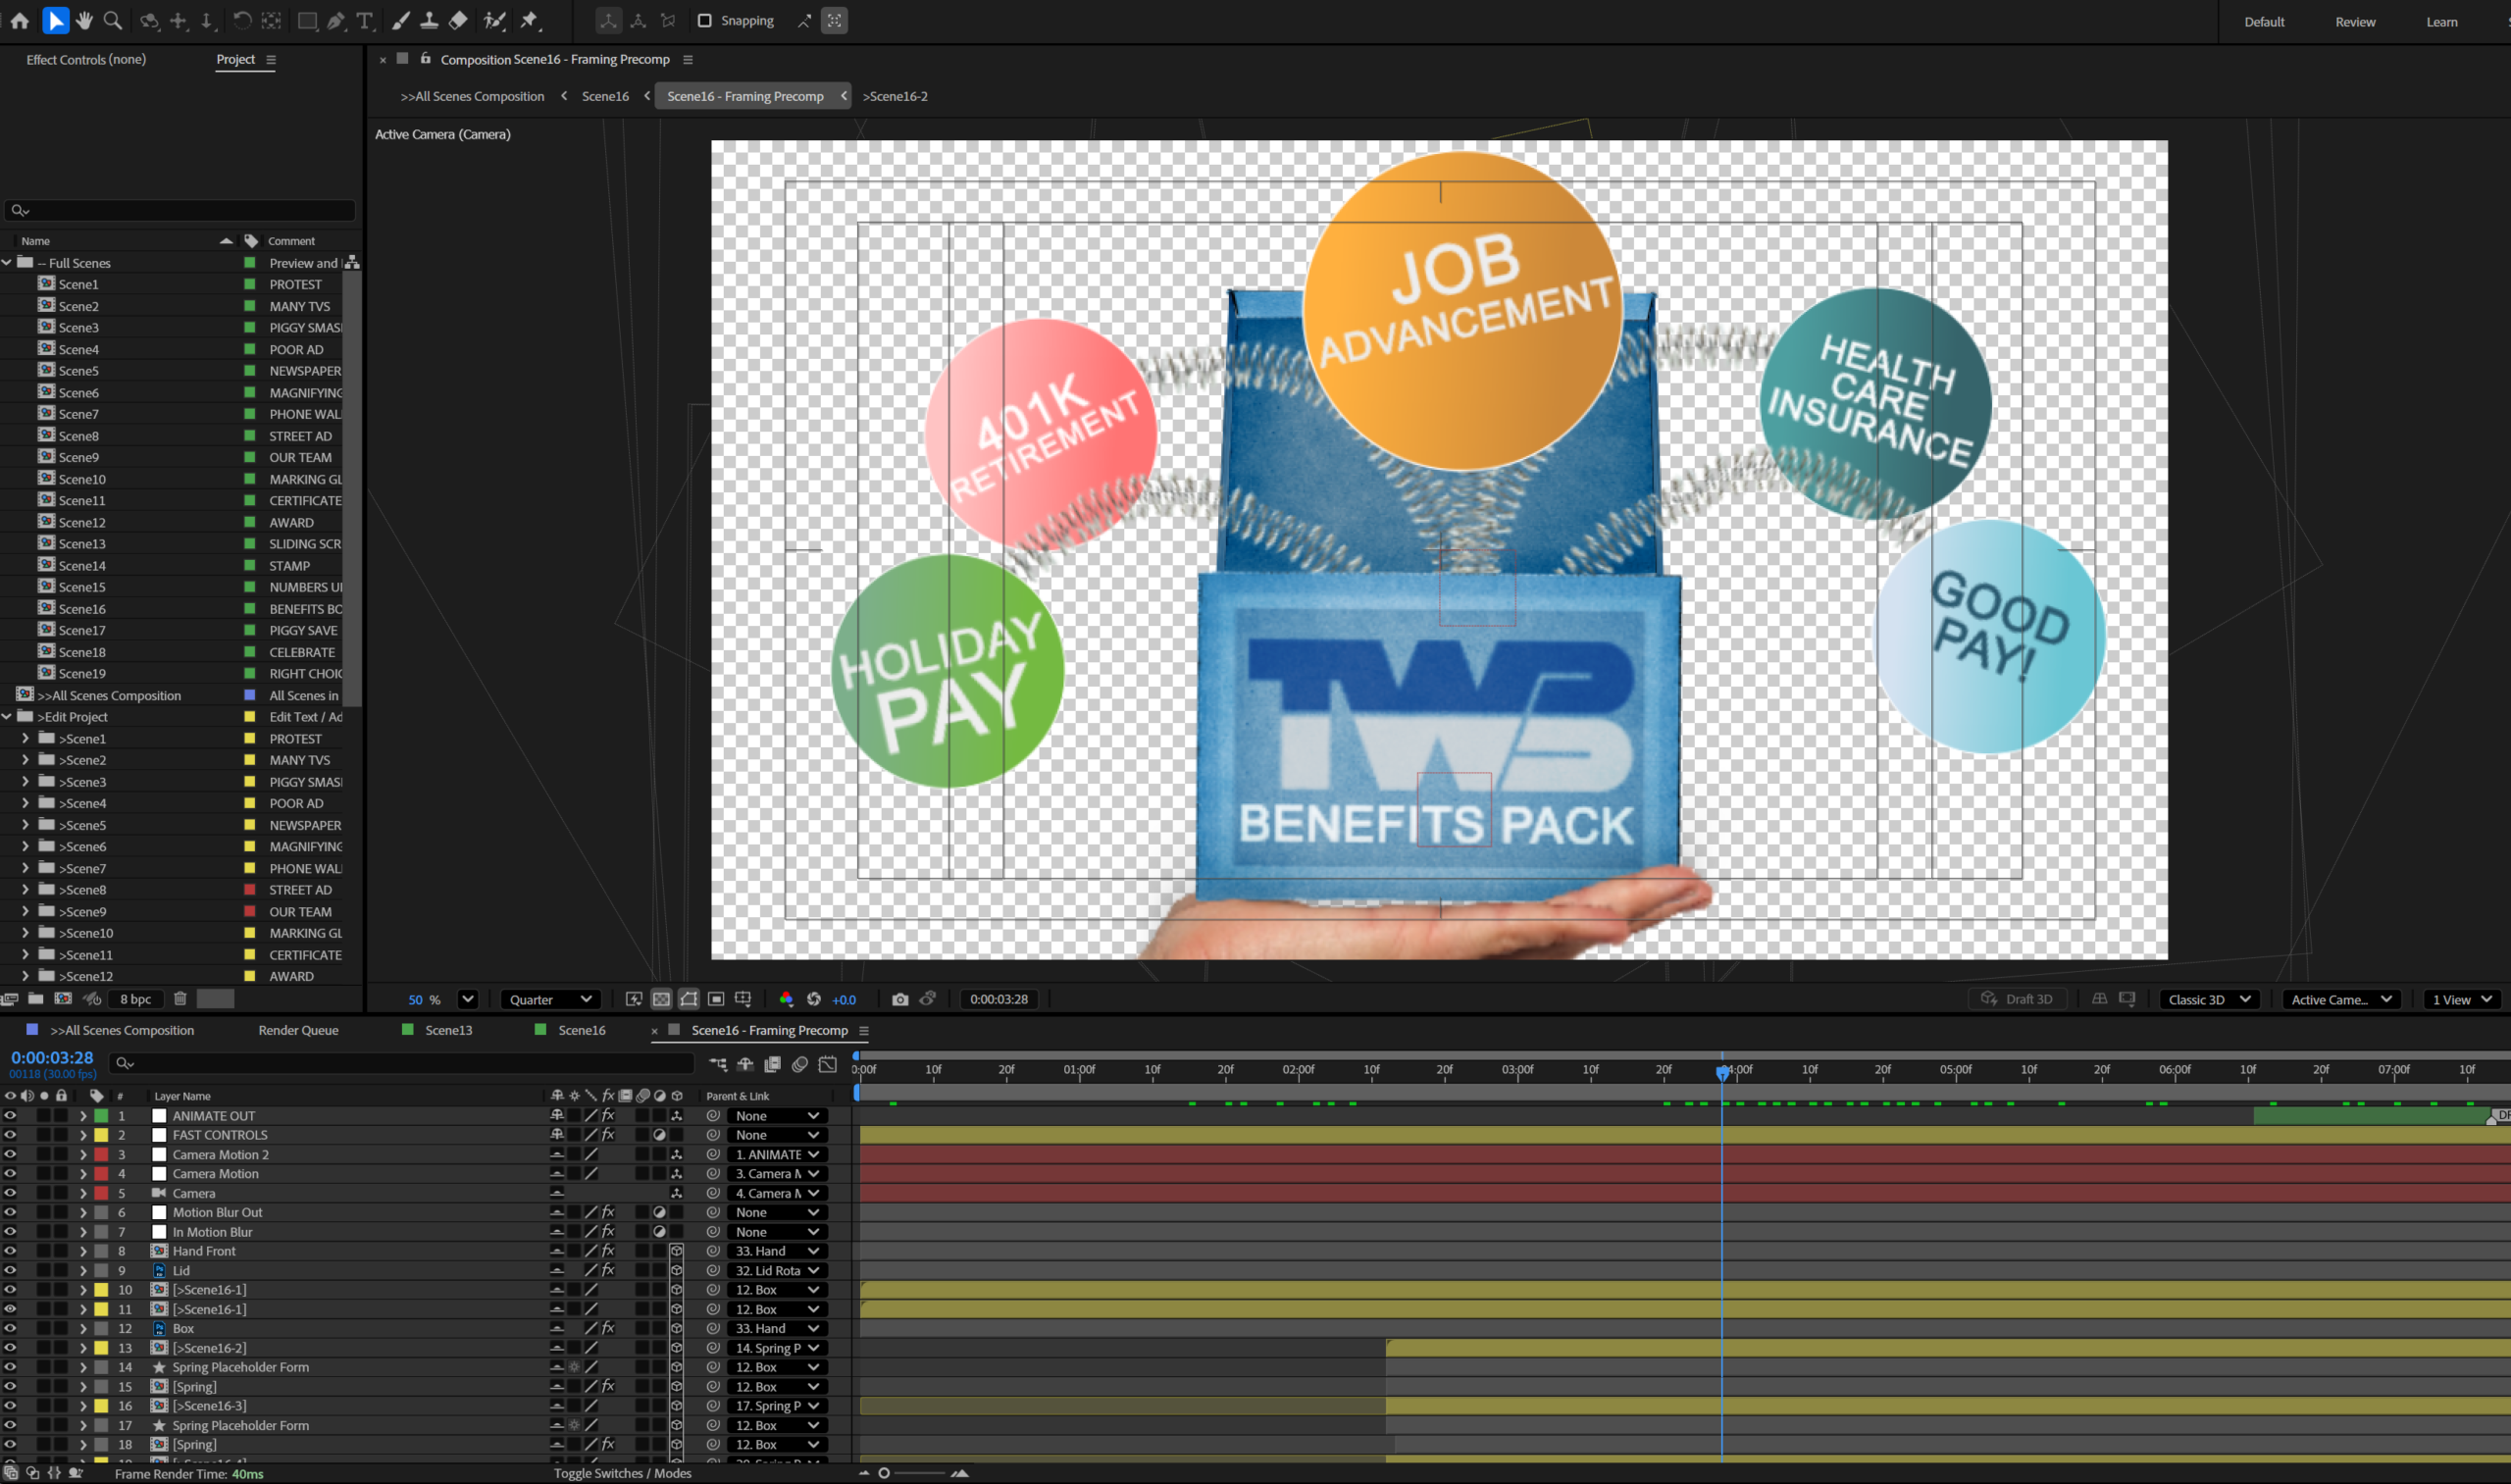Image resolution: width=2511 pixels, height=1484 pixels.
Task: Toggle Draft 3D mode
Action: tap(2018, 998)
